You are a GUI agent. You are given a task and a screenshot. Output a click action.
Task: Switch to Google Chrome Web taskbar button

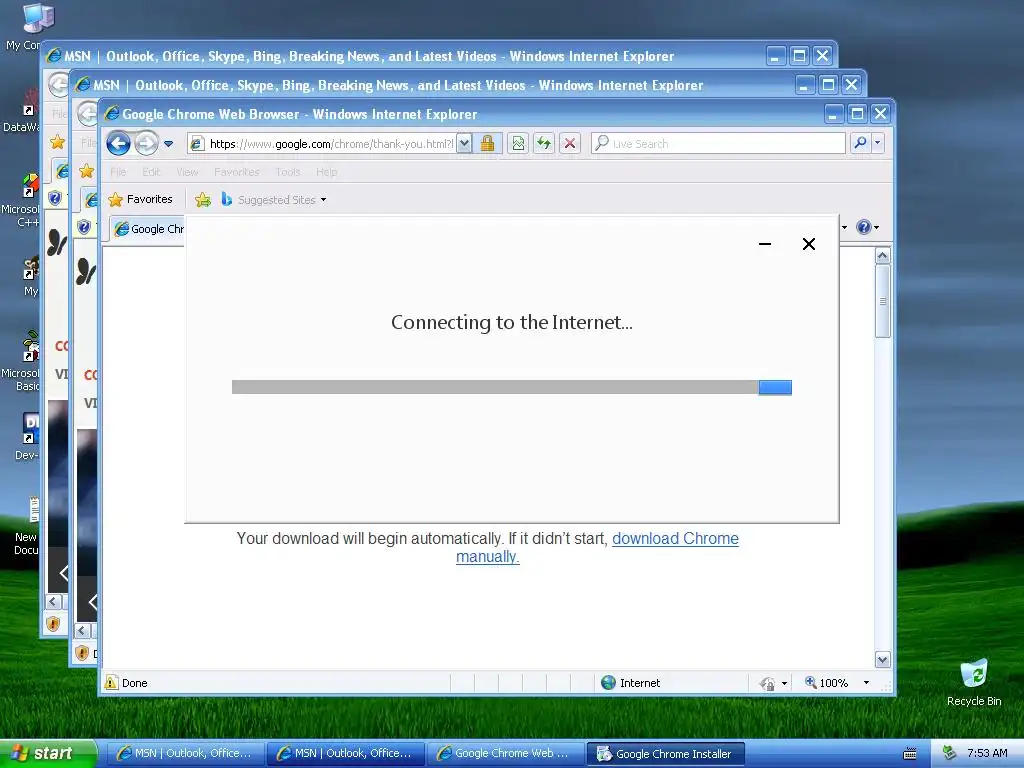504,753
